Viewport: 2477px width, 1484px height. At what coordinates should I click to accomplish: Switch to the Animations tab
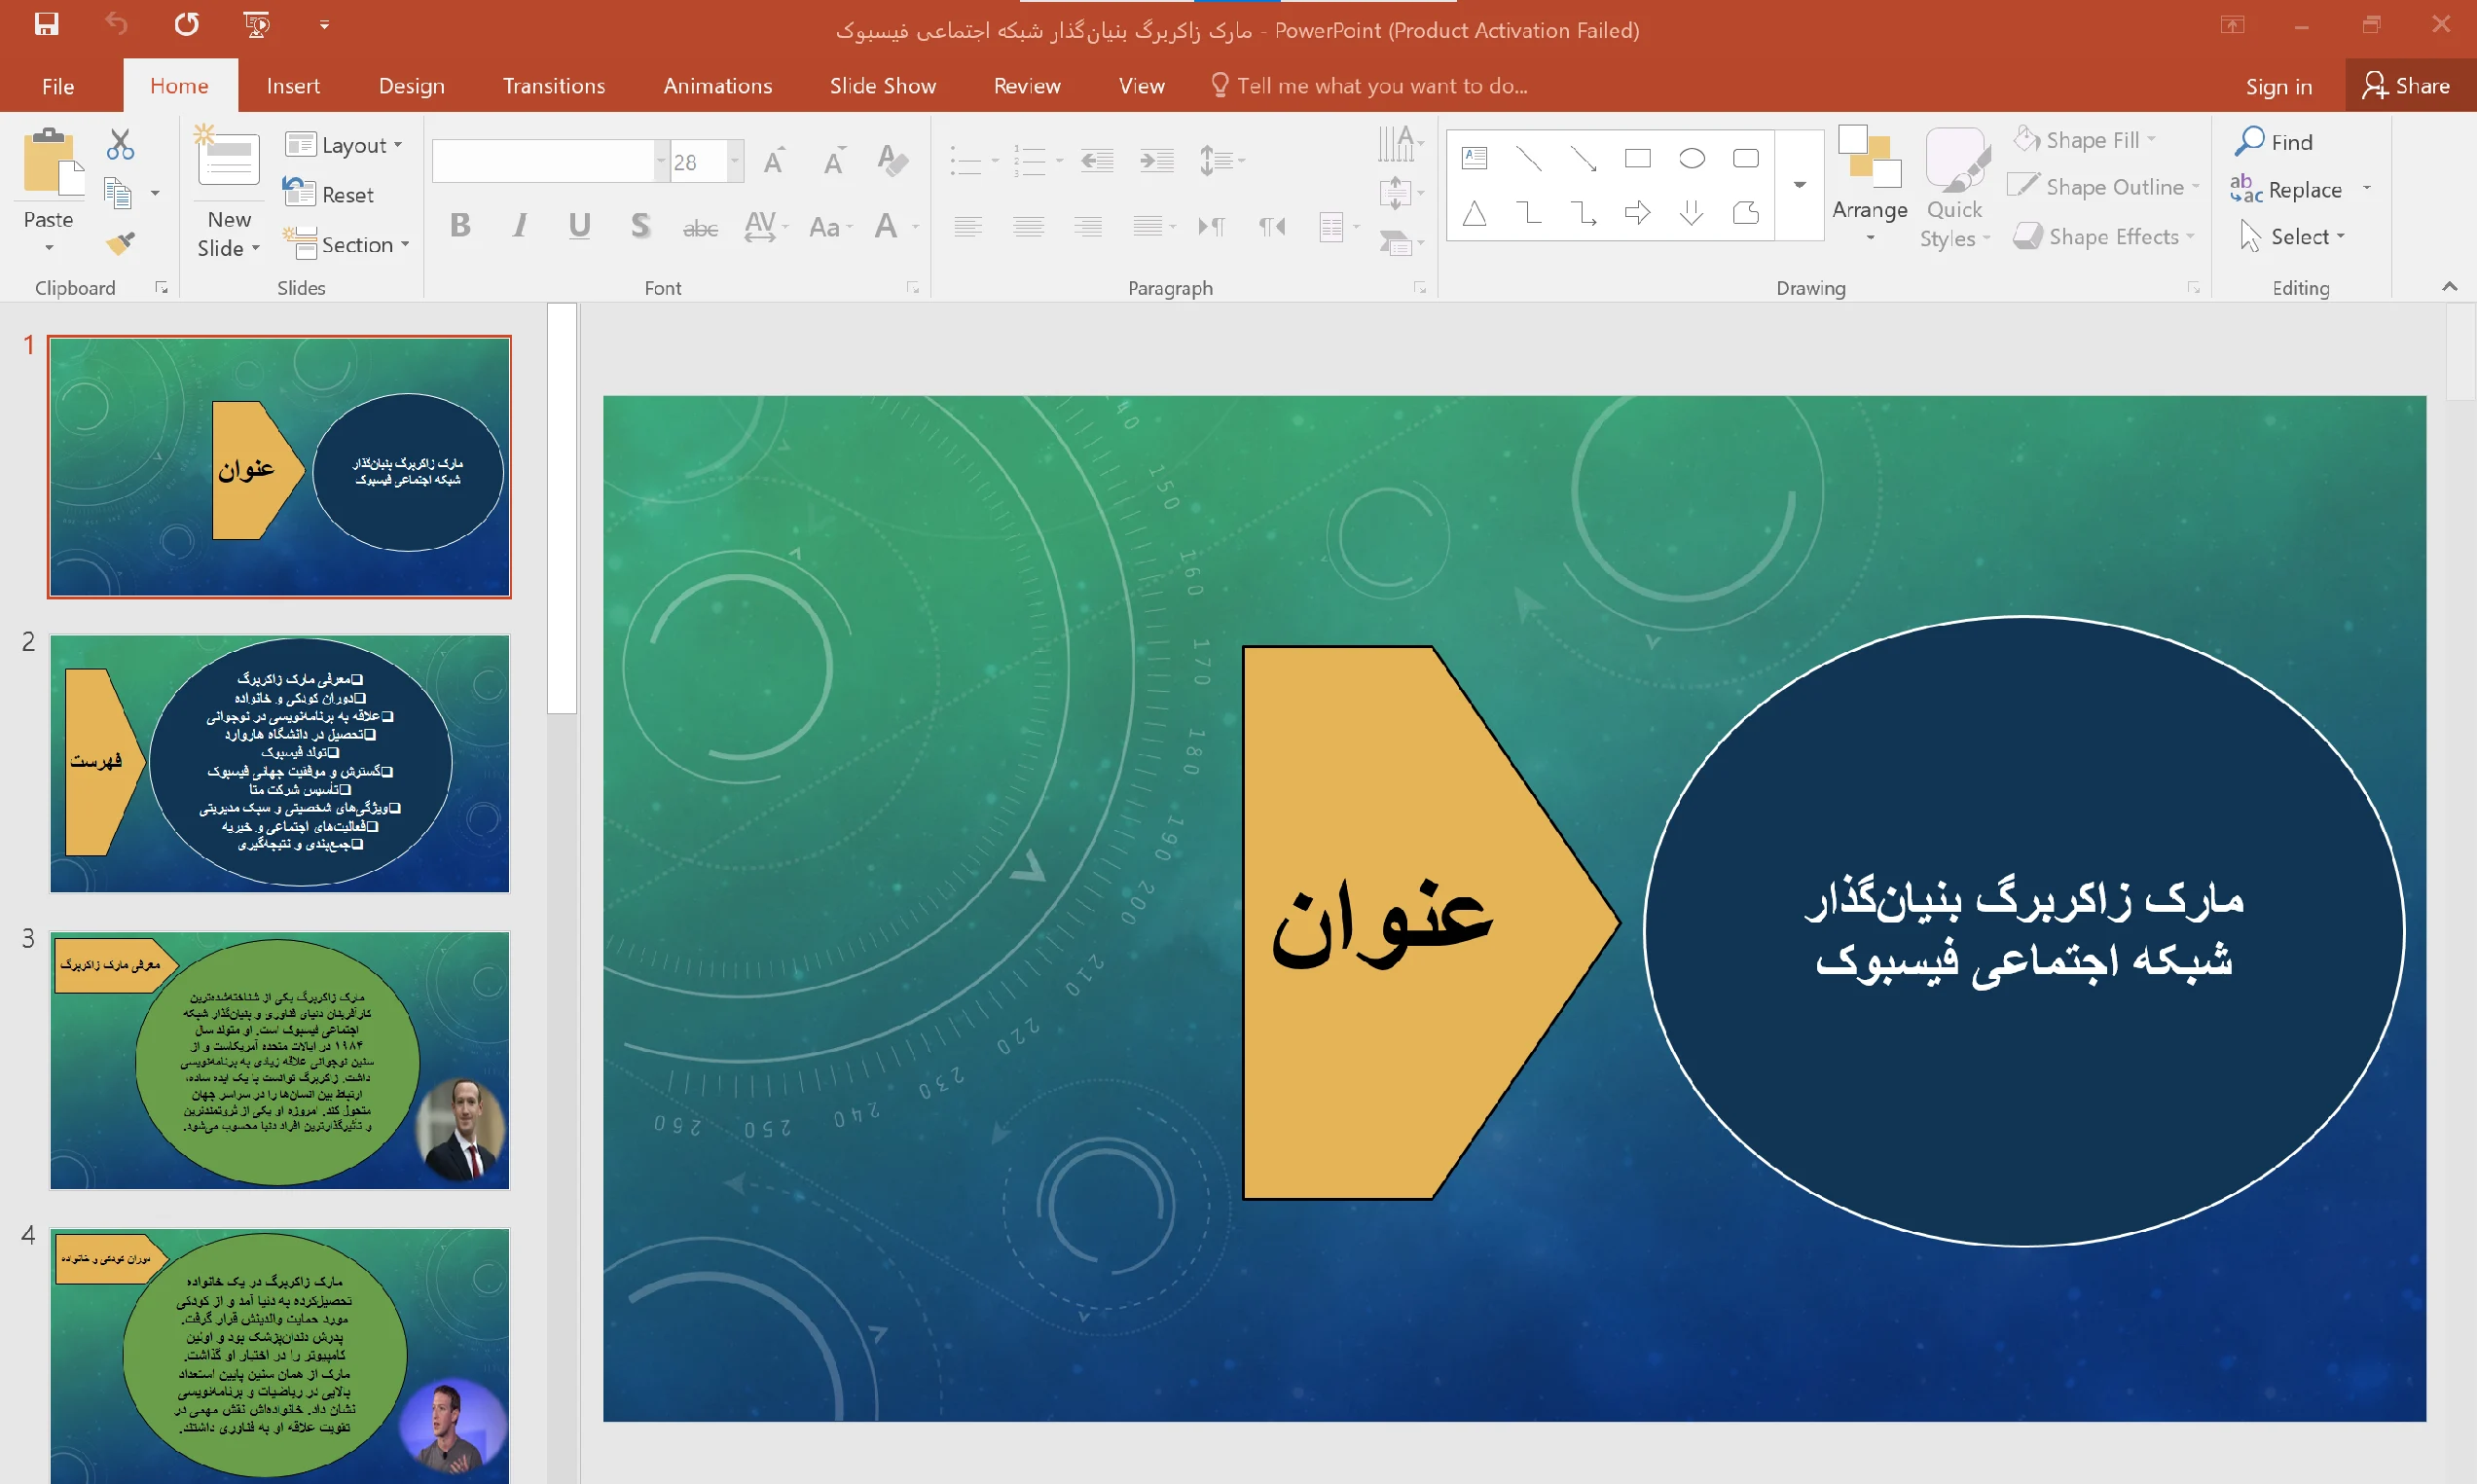click(718, 86)
